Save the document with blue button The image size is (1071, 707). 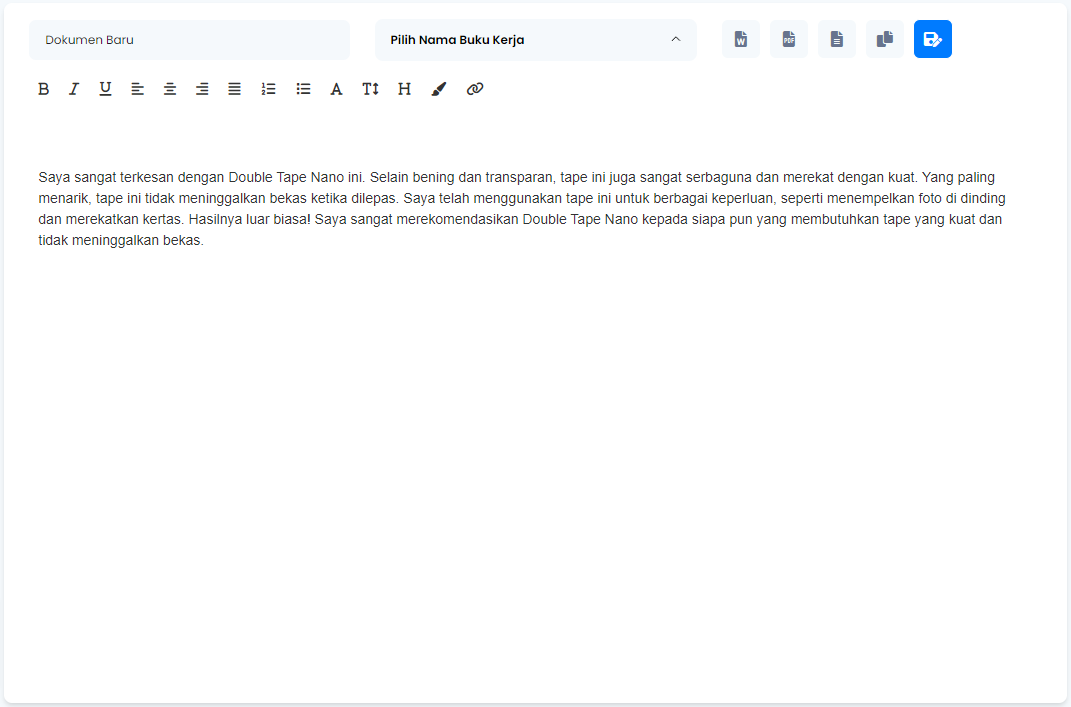pos(933,39)
